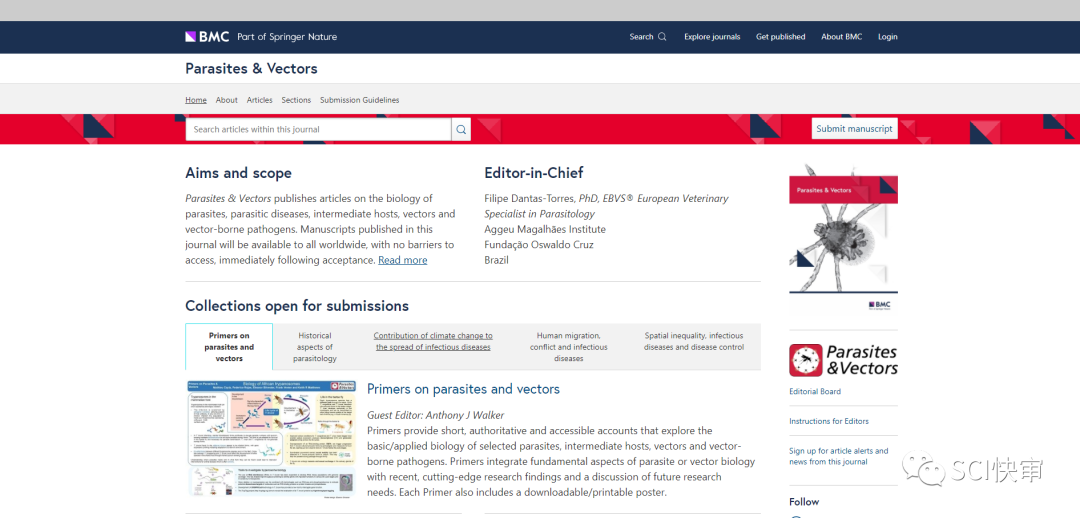Go to About BMC
This screenshot has height=518, width=1080.
(x=841, y=37)
